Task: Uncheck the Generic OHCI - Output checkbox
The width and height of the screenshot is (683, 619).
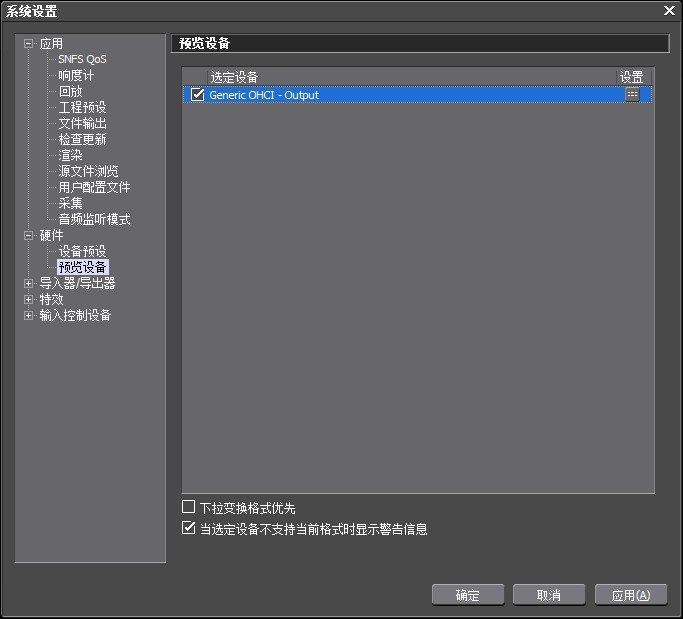Action: pos(198,95)
